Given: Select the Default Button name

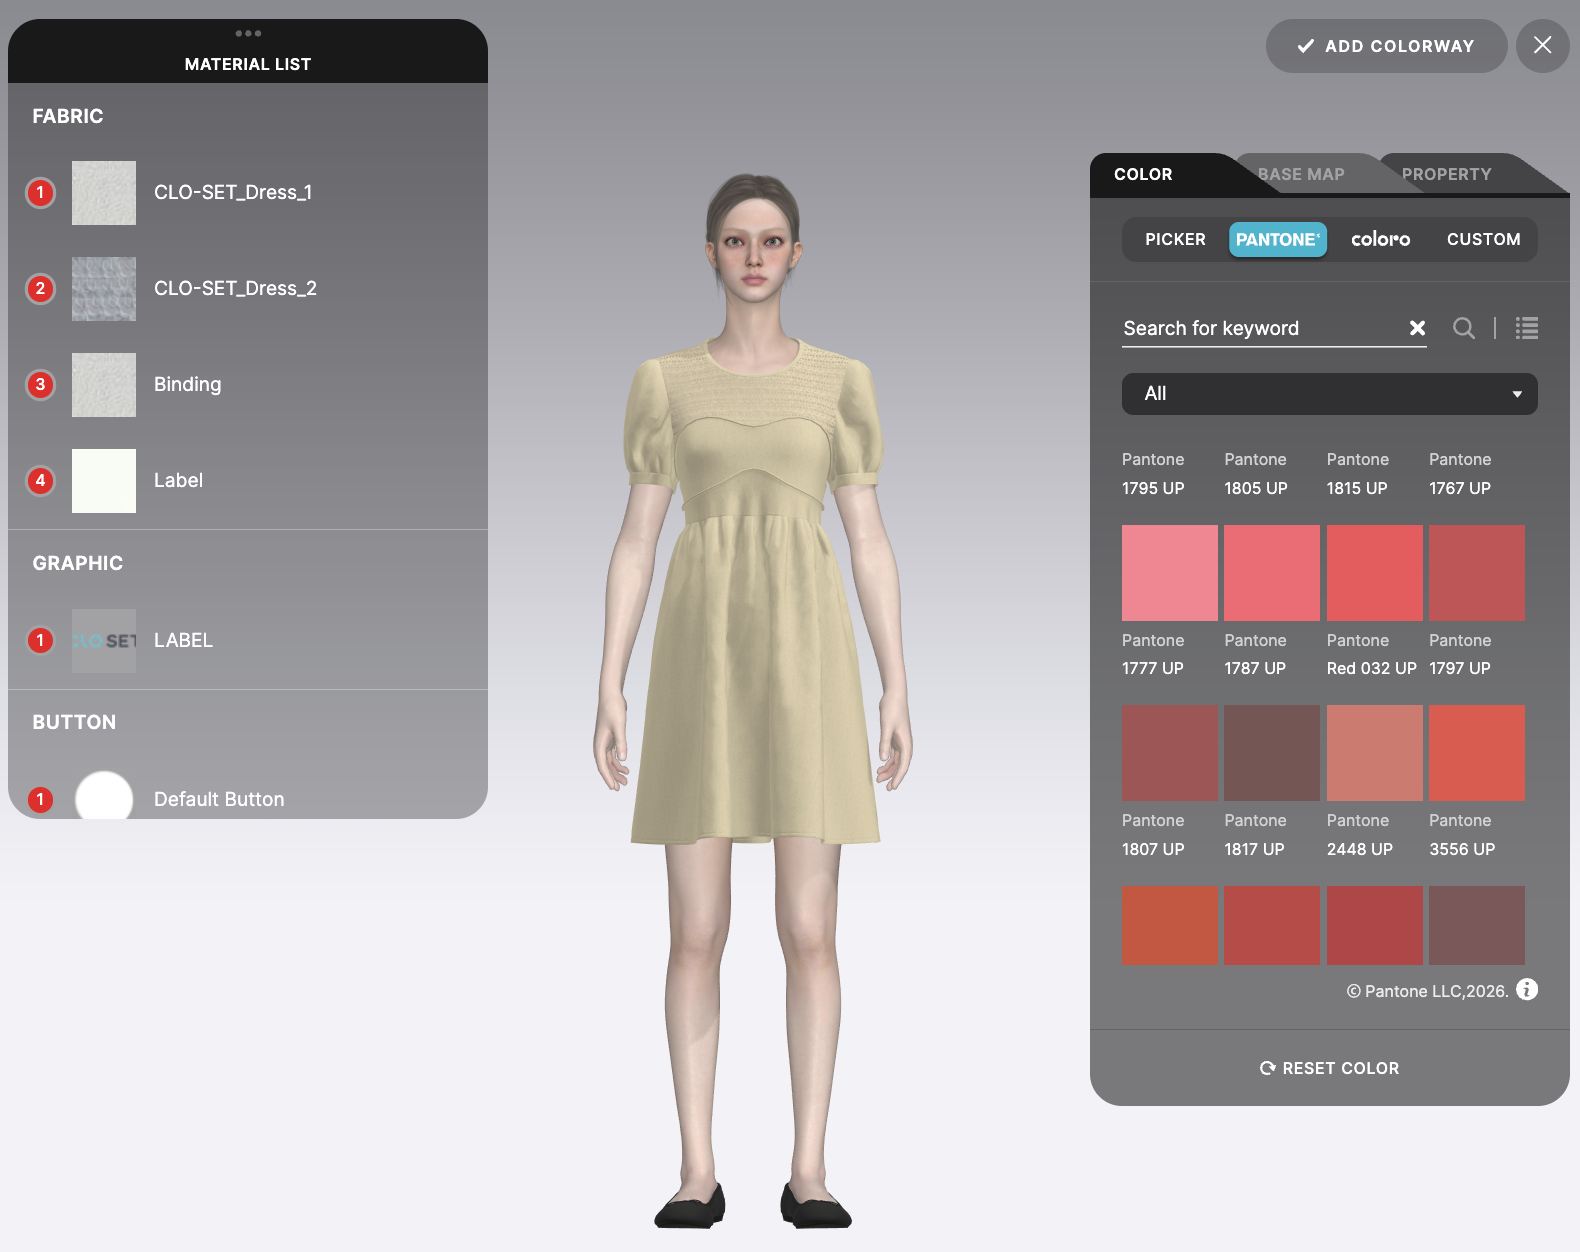Looking at the screenshot, I should click(219, 799).
